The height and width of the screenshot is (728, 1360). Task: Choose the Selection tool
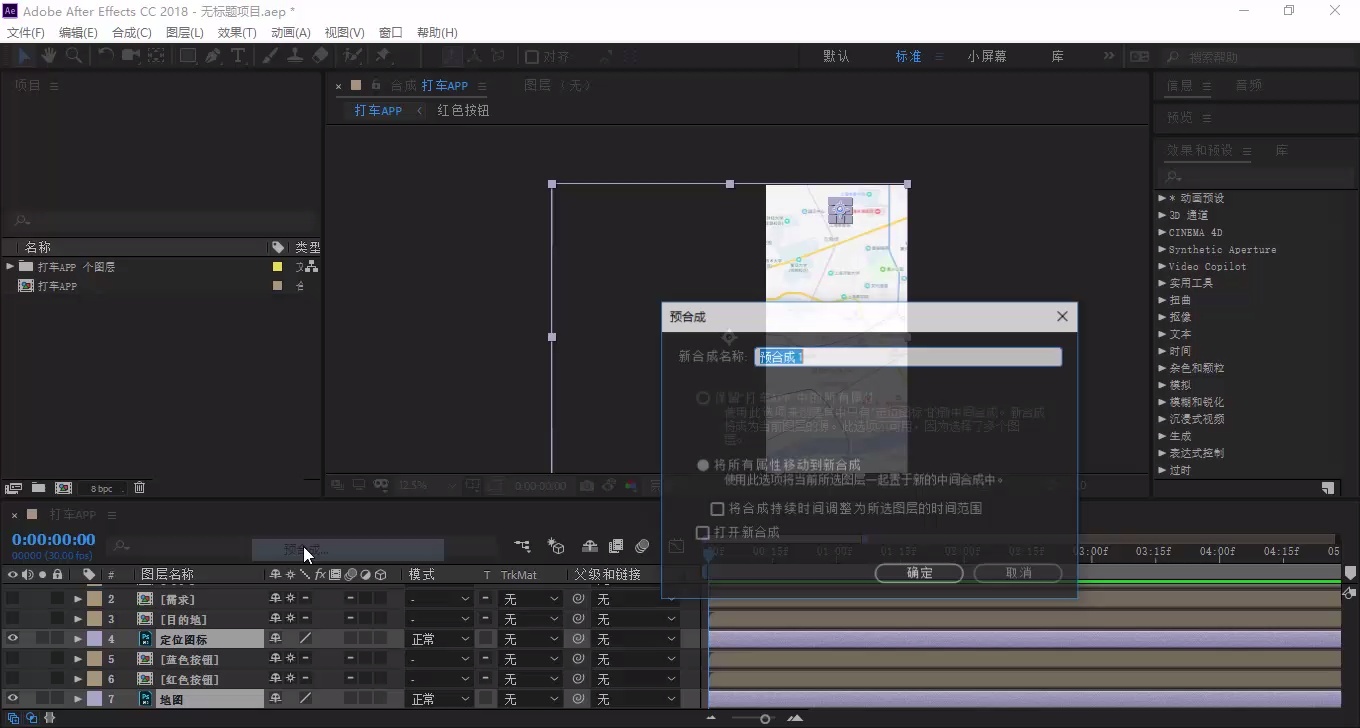(23, 55)
